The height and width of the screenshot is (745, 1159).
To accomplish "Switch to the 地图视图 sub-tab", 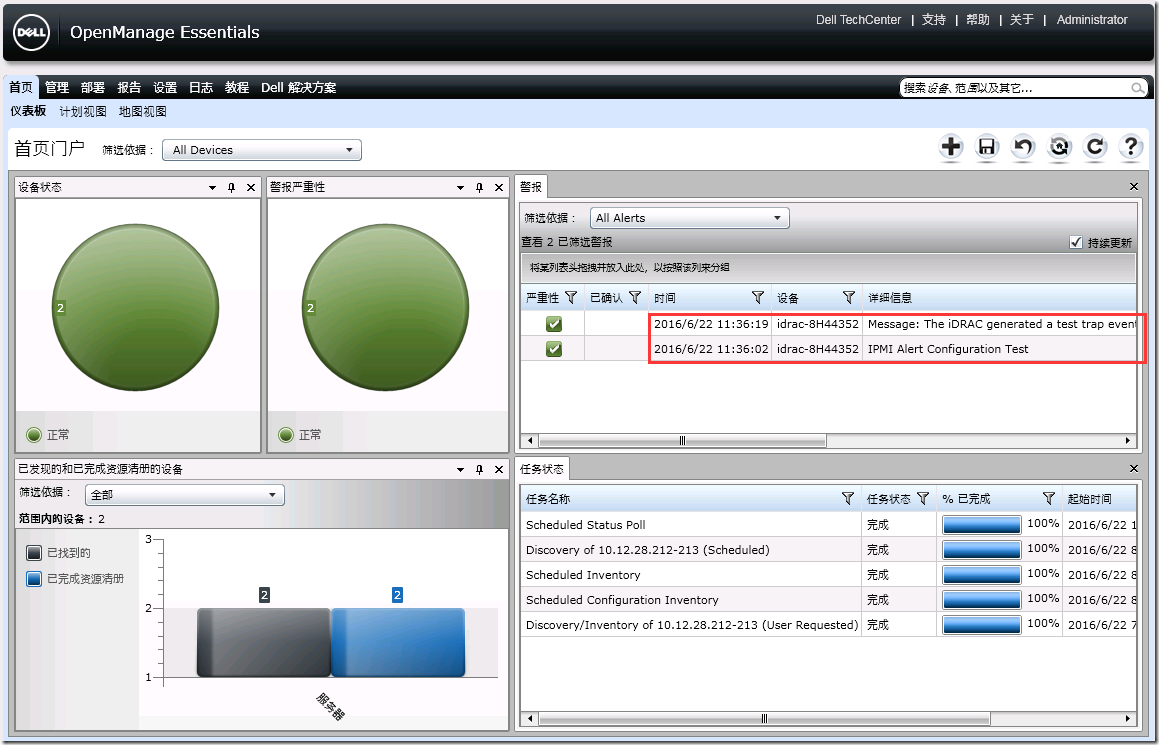I will coord(143,112).
